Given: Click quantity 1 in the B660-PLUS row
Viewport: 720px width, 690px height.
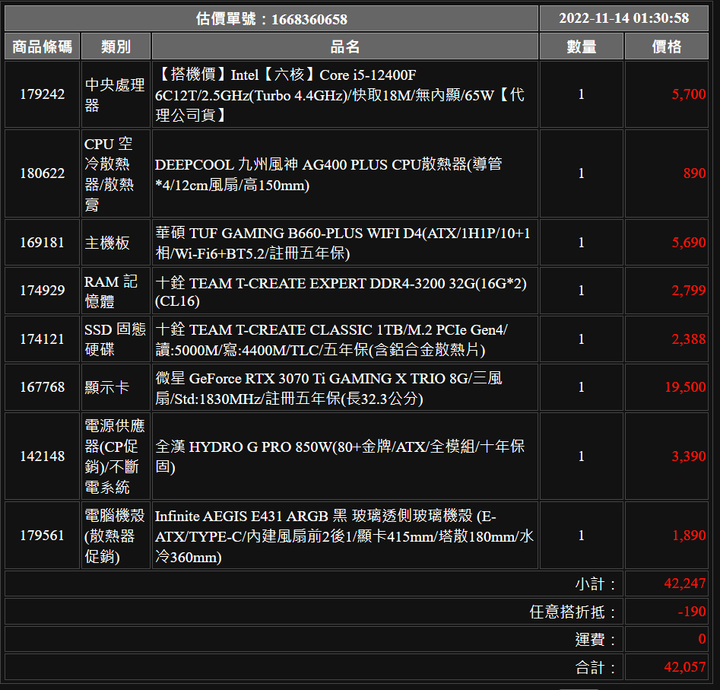Looking at the screenshot, I should tap(581, 242).
